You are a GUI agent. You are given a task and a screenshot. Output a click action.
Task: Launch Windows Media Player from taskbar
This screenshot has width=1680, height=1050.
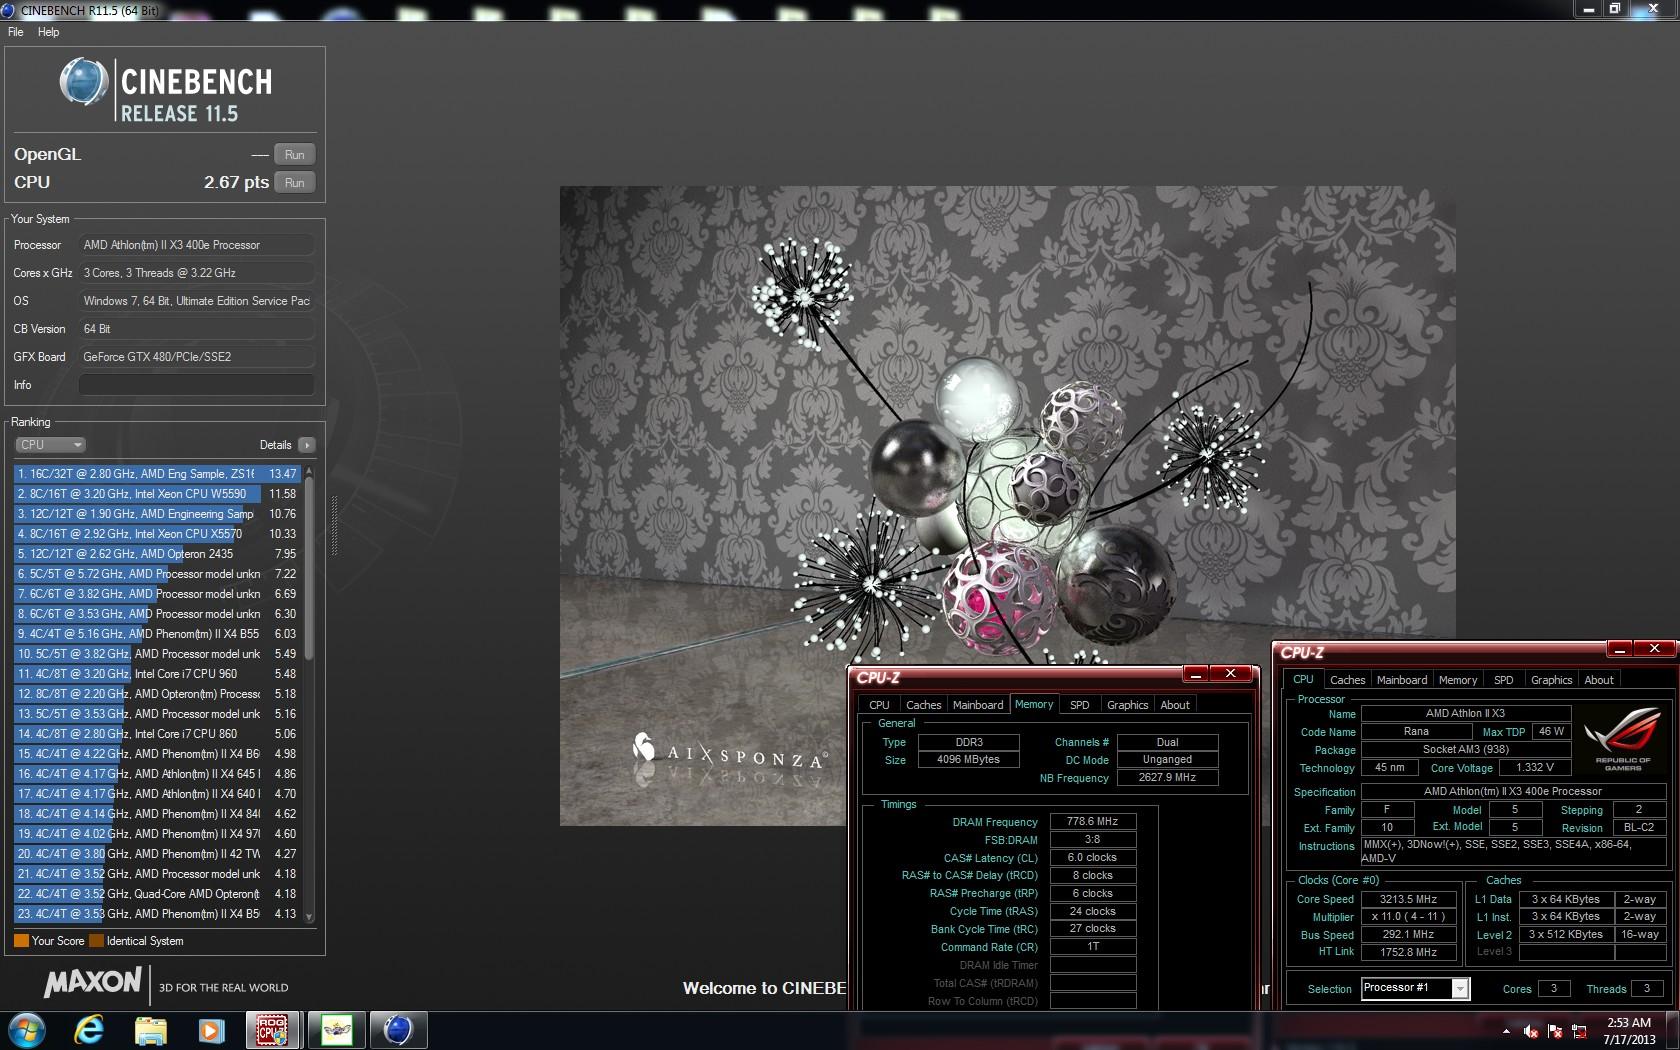(x=211, y=1029)
